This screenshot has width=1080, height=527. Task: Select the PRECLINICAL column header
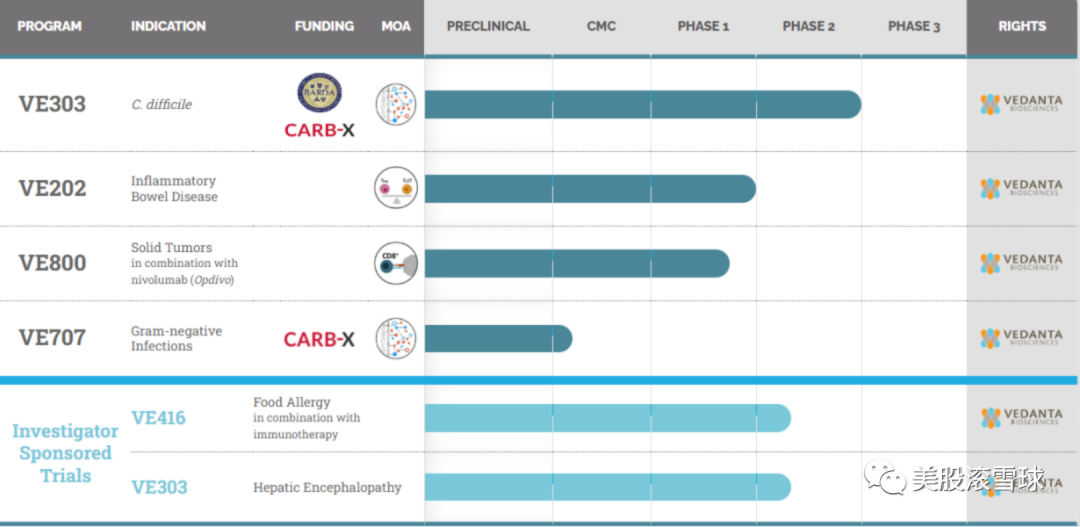488,26
